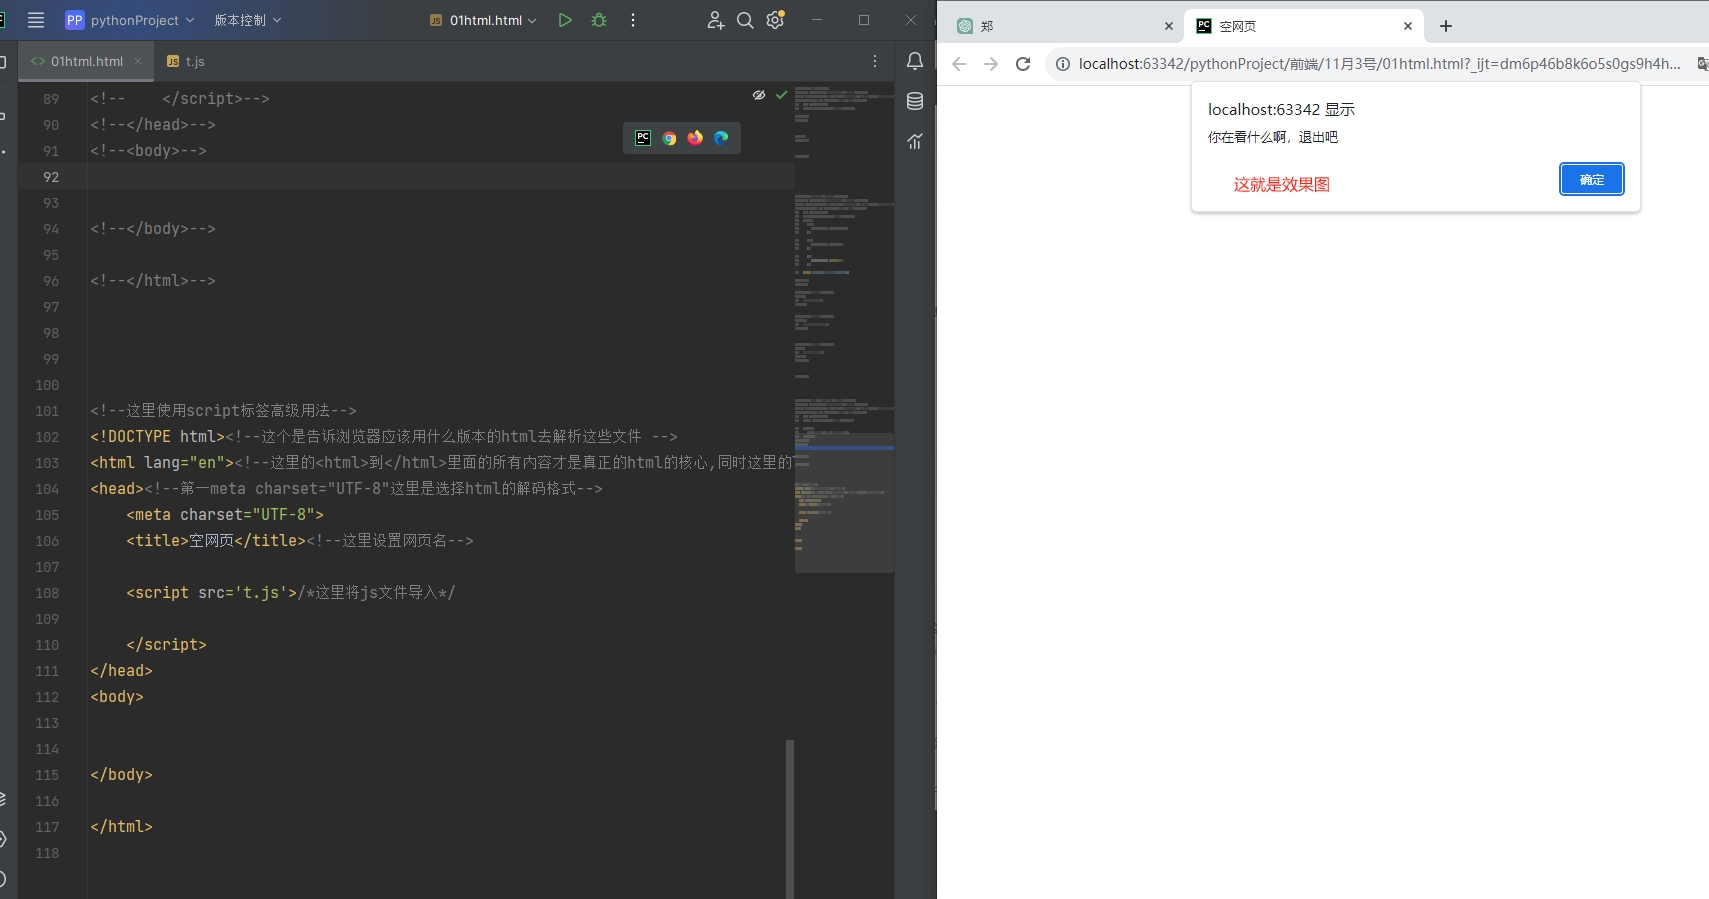Open the page in Edge from editor
1709x899 pixels.
tap(721, 138)
